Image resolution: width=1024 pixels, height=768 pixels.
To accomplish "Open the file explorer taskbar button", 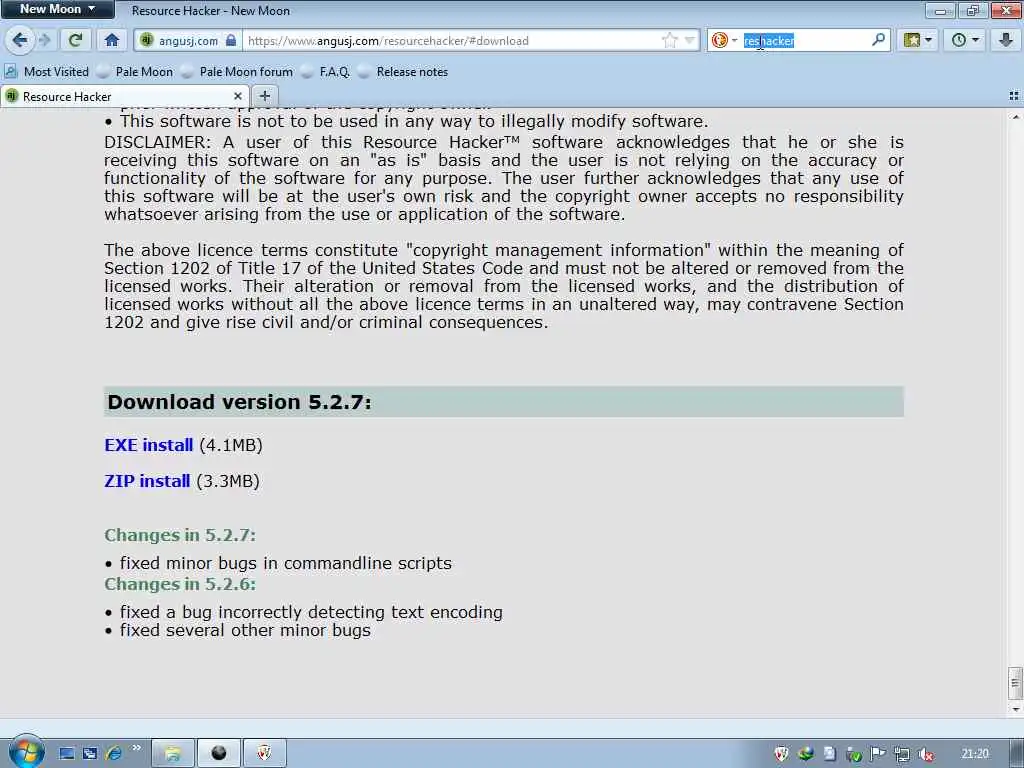I will click(x=173, y=754).
